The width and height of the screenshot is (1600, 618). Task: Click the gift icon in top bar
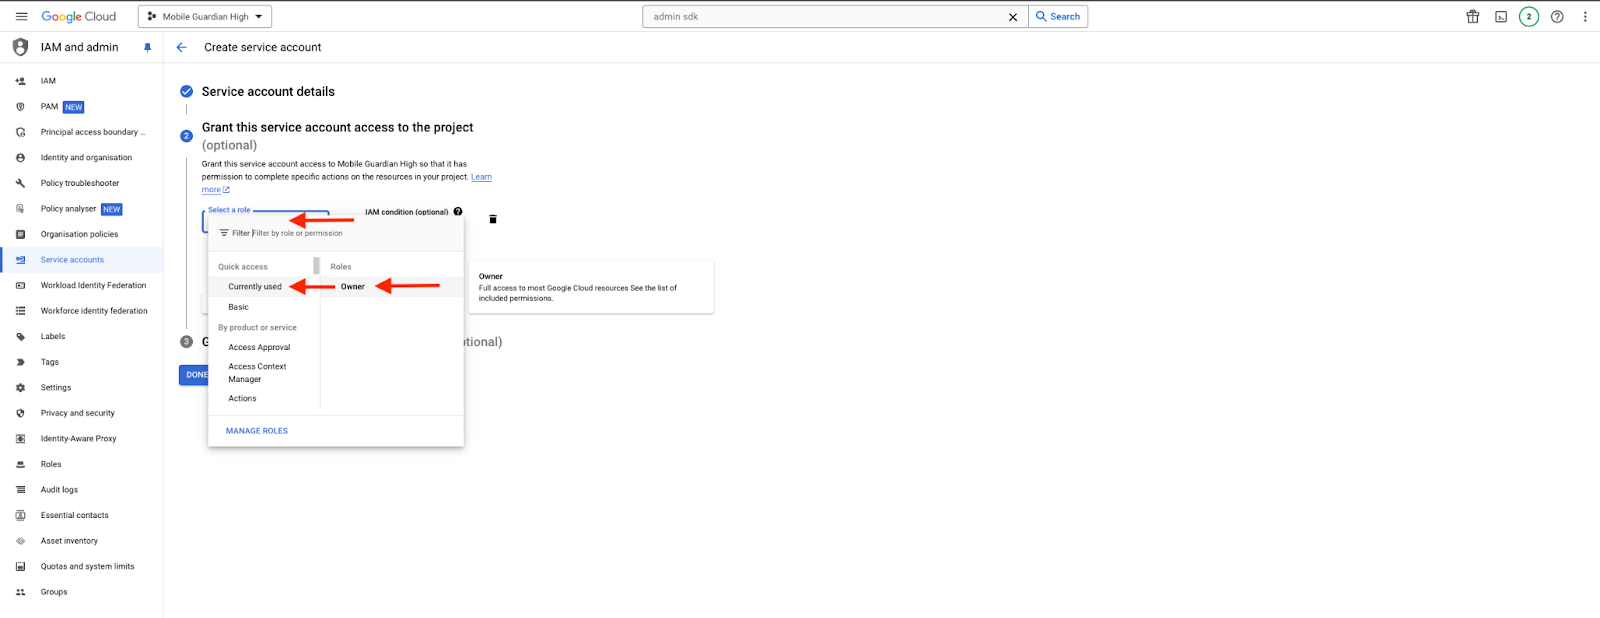[1473, 17]
